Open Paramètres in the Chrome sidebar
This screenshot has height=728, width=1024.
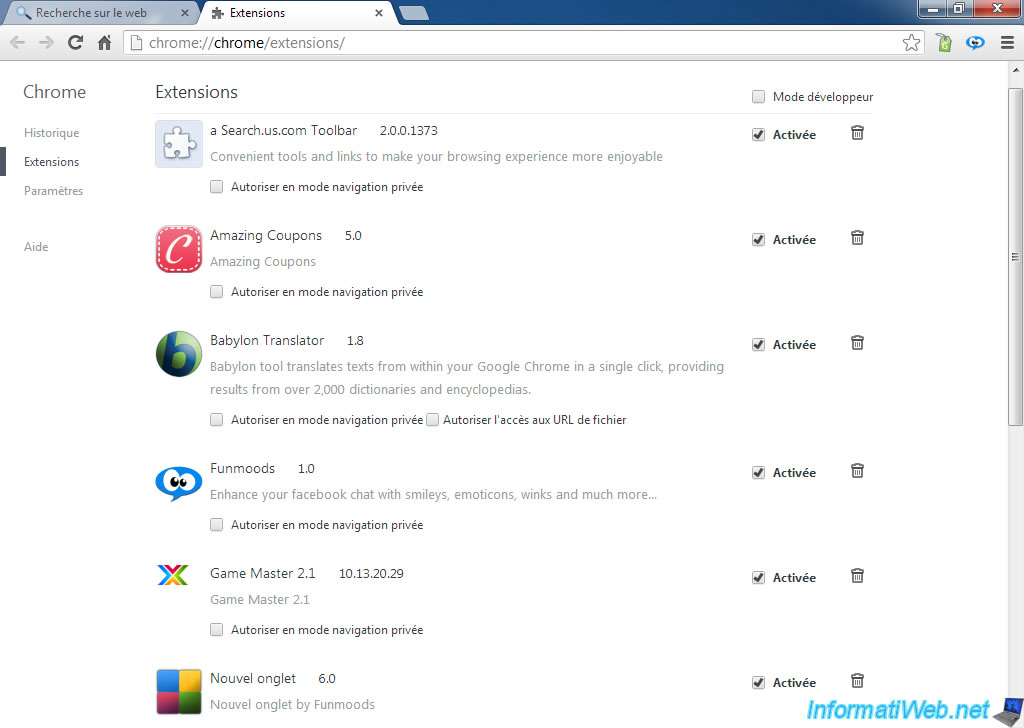click(54, 191)
